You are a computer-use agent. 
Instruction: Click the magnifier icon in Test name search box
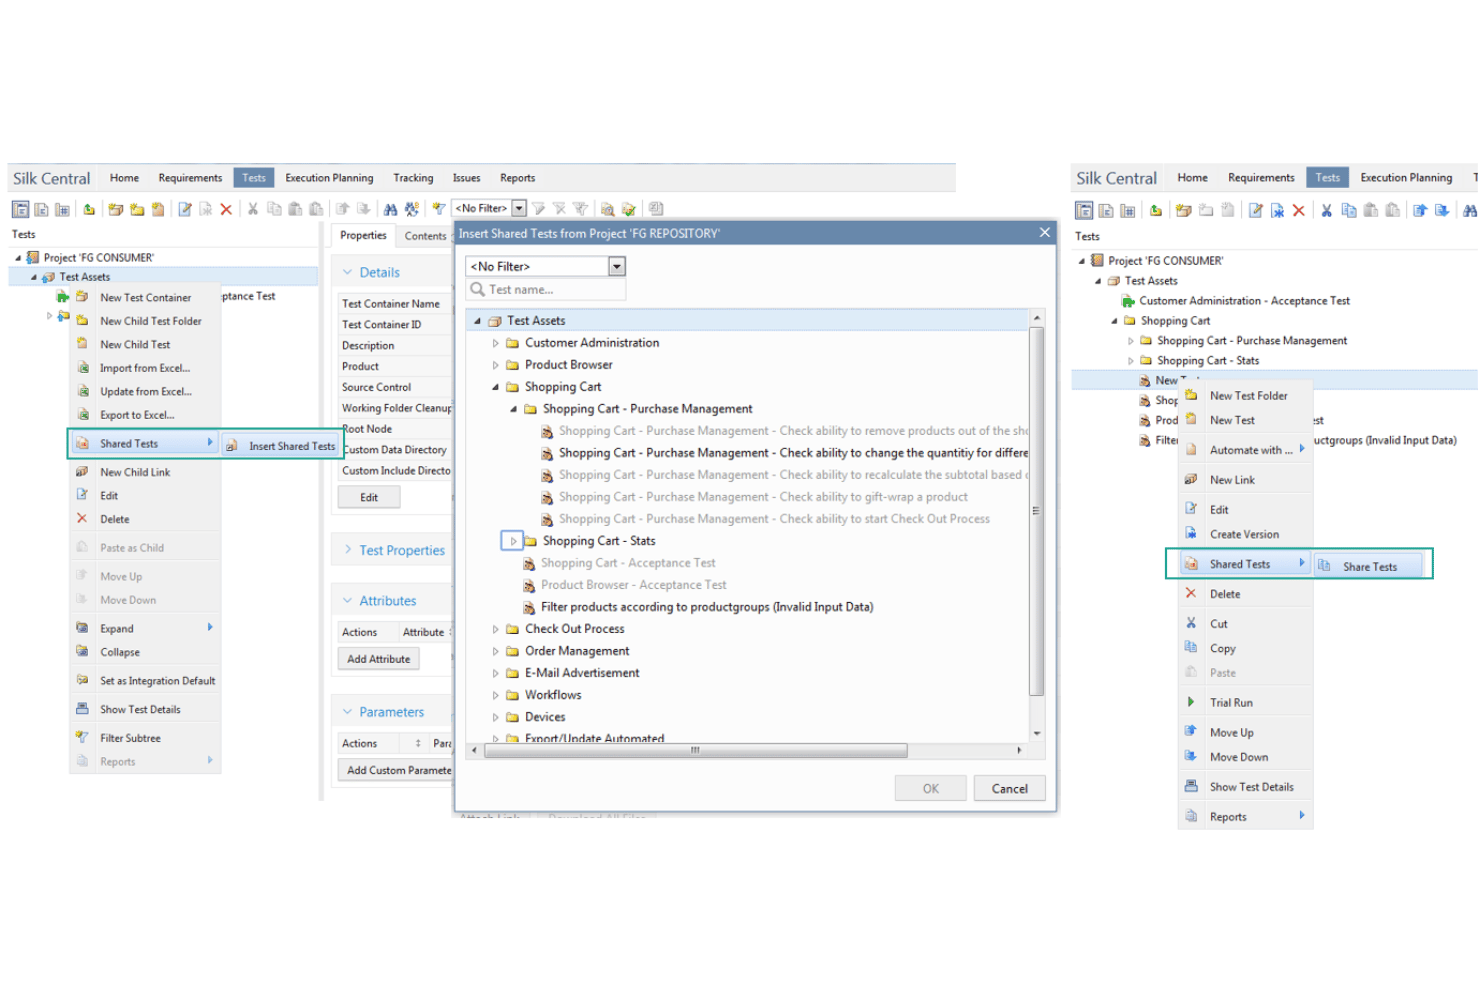point(478,290)
